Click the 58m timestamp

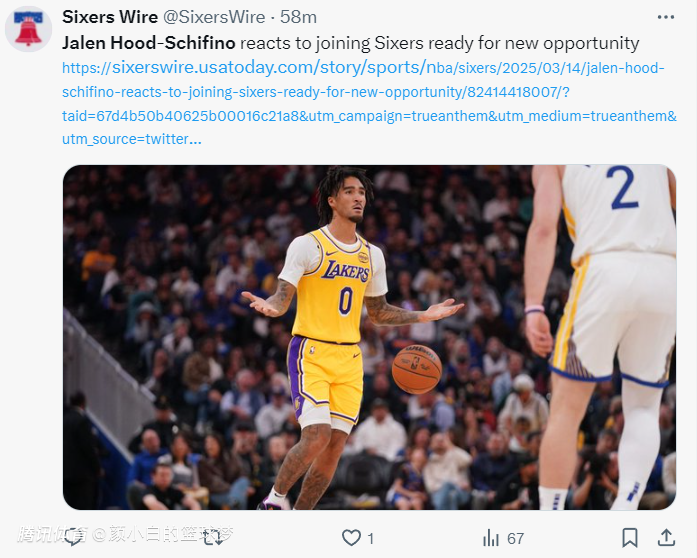pyautogui.click(x=297, y=17)
